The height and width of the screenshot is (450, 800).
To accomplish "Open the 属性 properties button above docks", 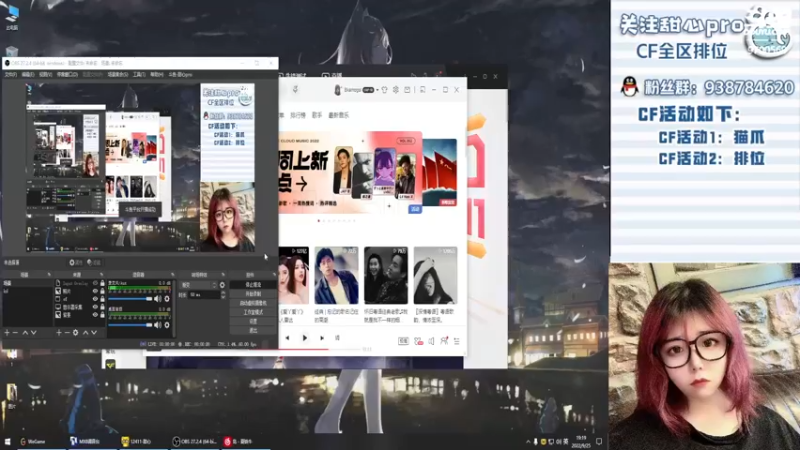I will [x=76, y=263].
